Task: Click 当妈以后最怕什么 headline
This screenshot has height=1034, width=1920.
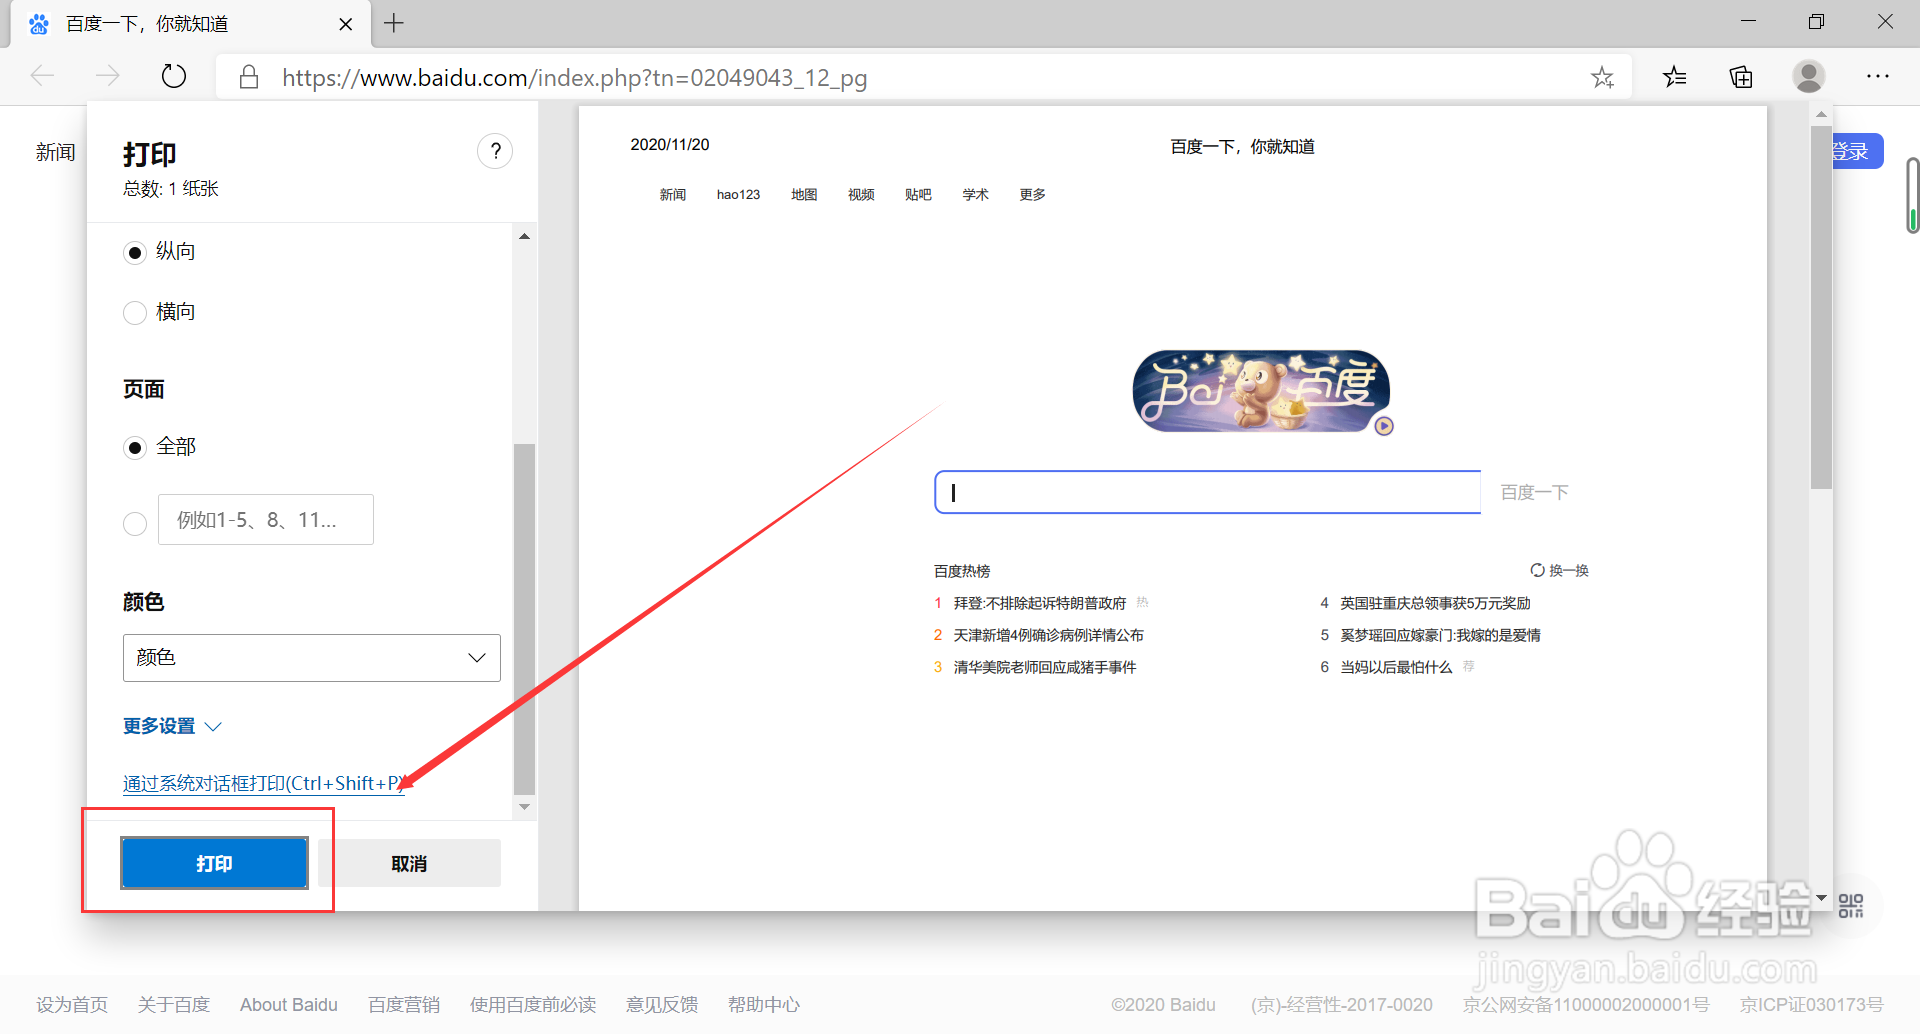Action: (x=1396, y=667)
